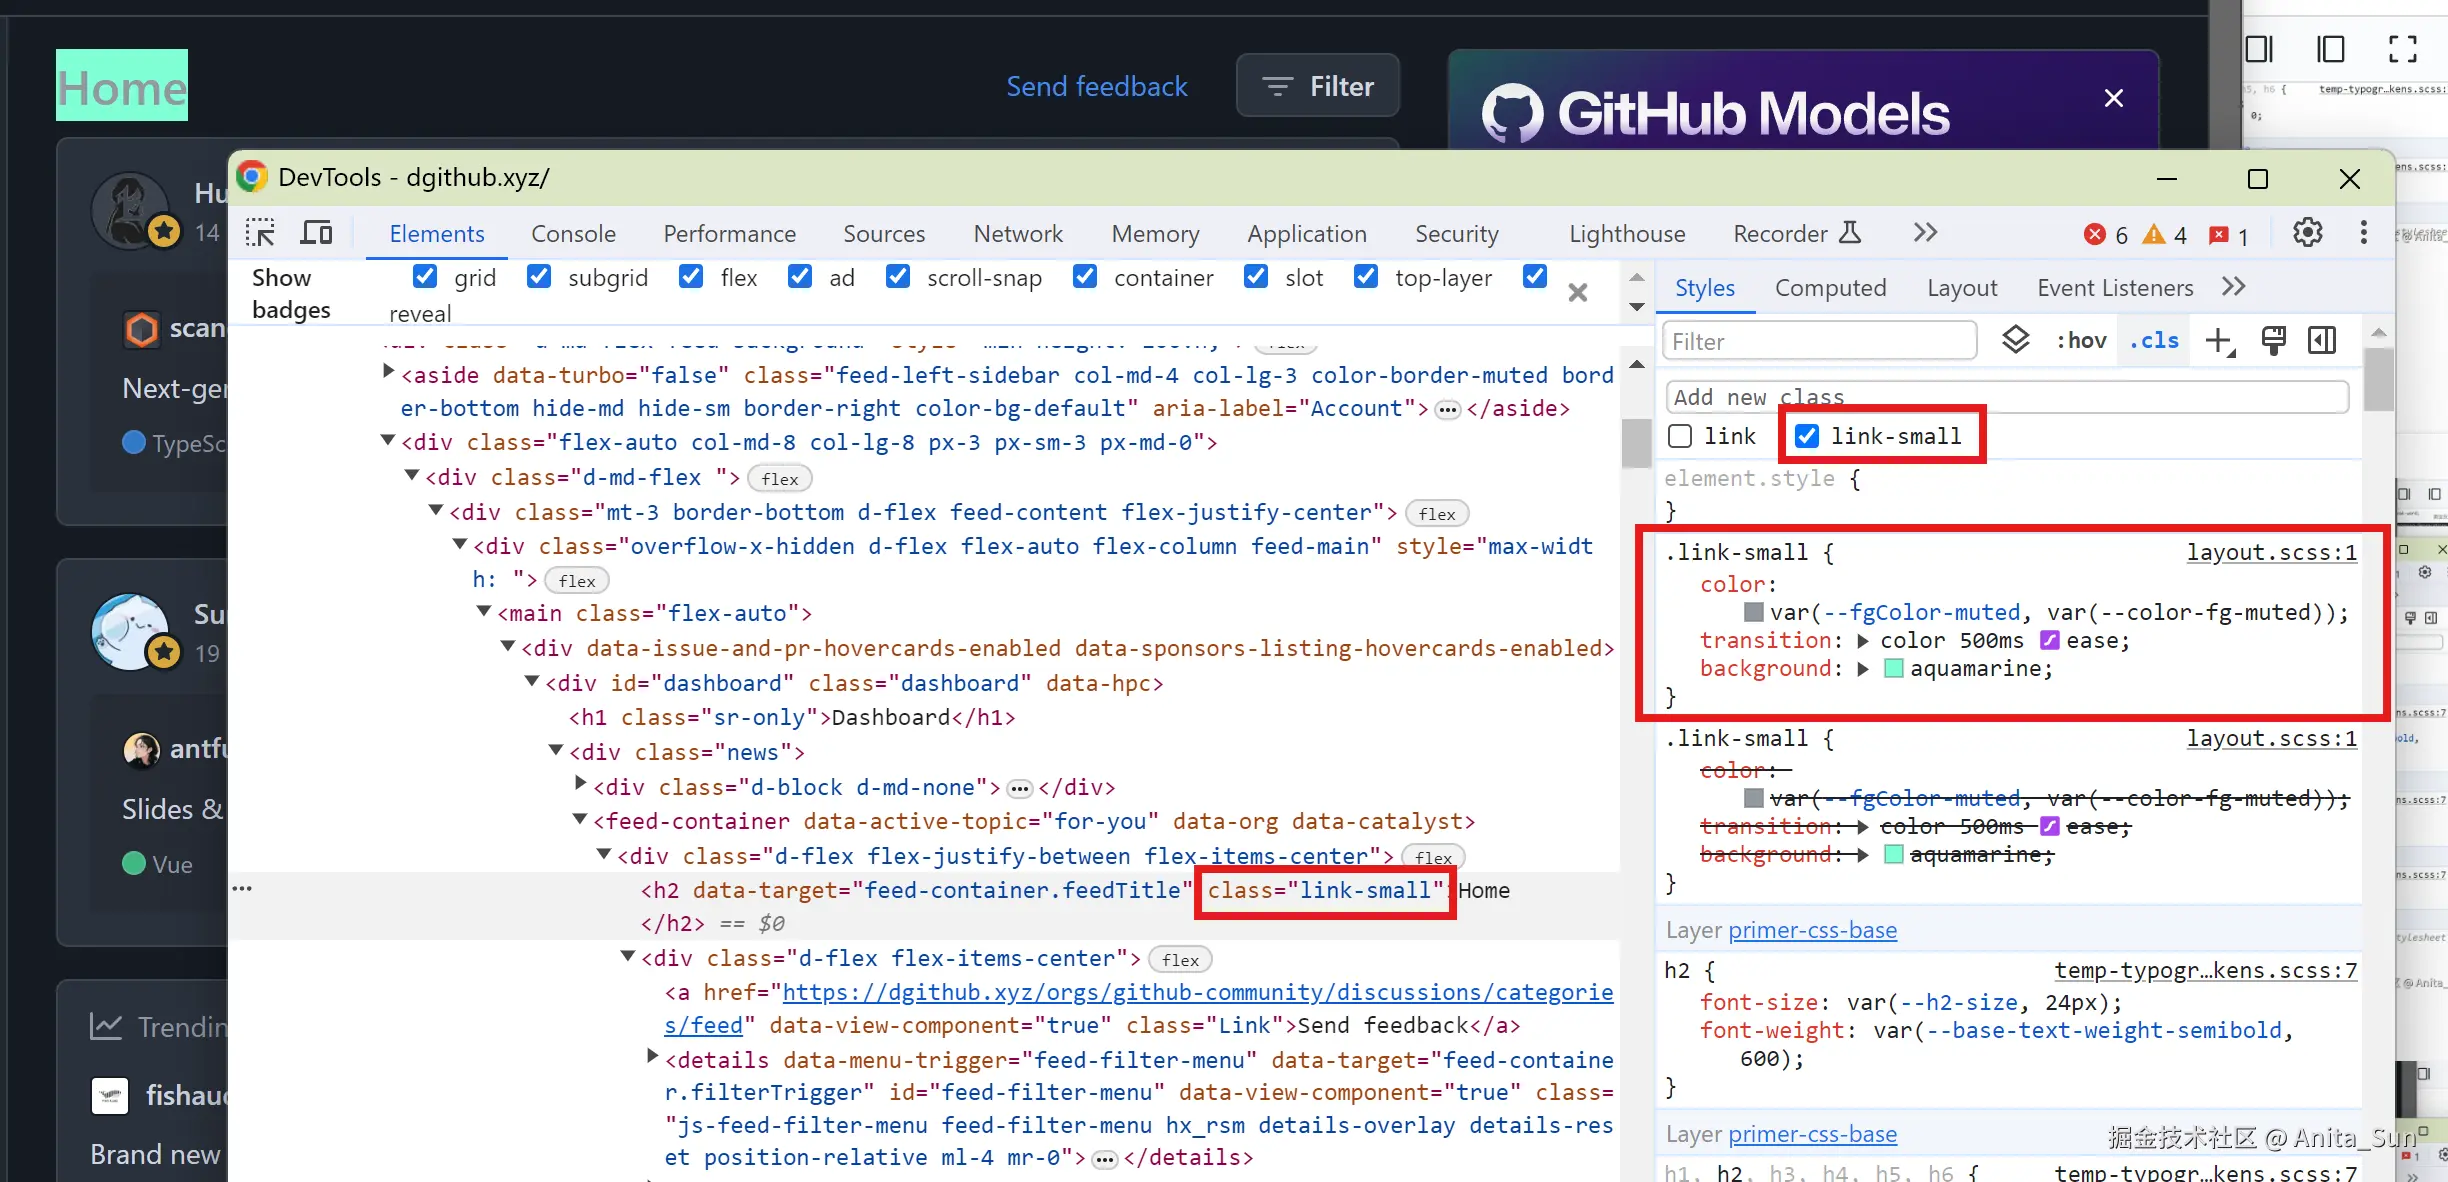The height and width of the screenshot is (1182, 2448).
Task: Check the link class checkbox
Action: click(1681, 436)
